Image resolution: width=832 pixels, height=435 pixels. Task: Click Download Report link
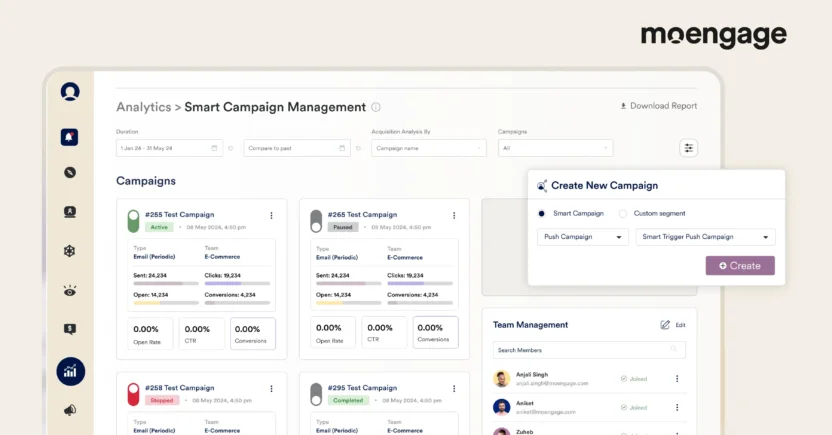click(658, 106)
